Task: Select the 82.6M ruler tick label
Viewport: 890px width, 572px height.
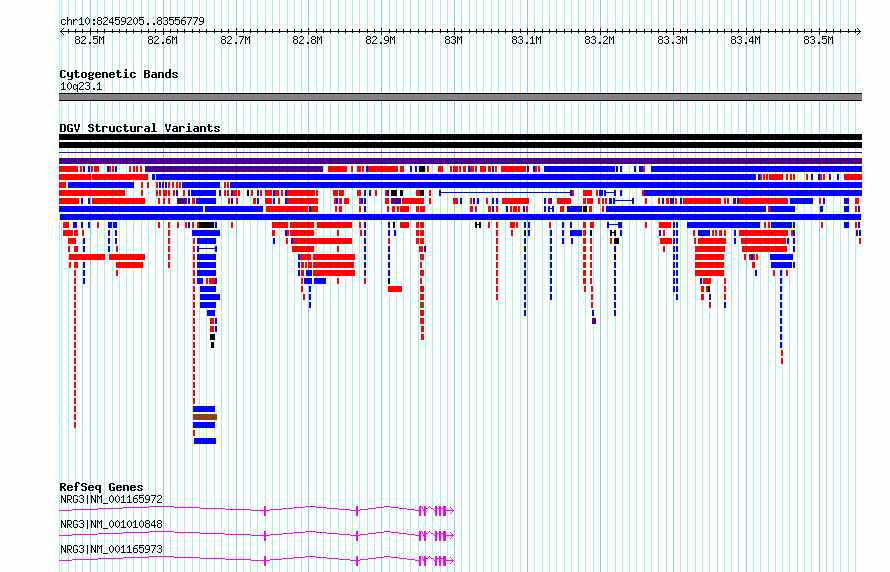Action: 162,40
